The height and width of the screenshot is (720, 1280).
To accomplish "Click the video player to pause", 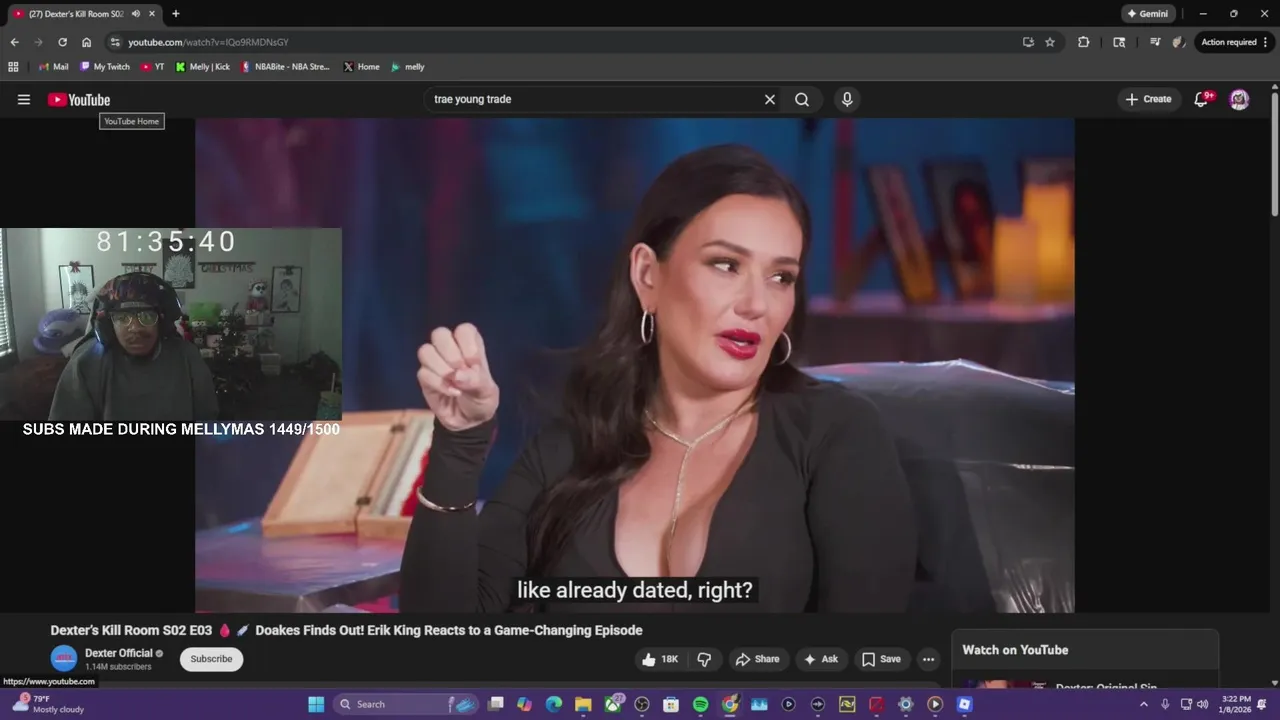I will coord(634,365).
